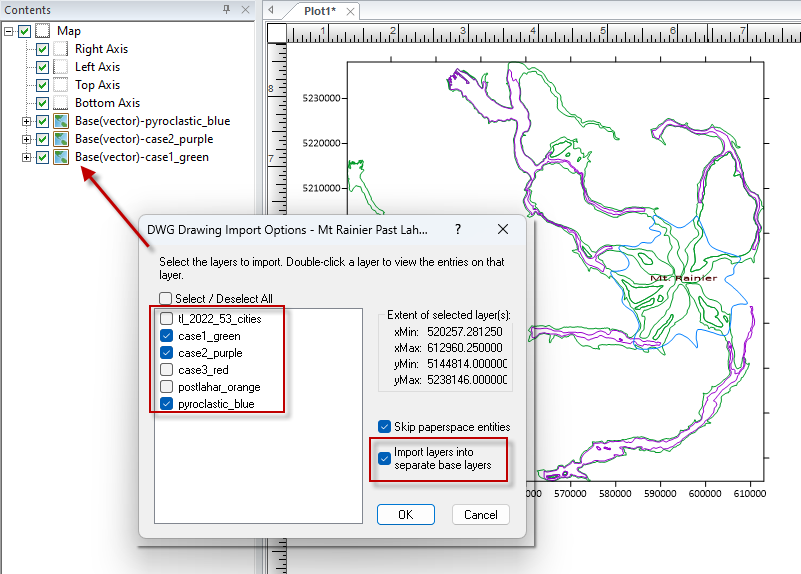Click the case1_green base layer icon

61,157
